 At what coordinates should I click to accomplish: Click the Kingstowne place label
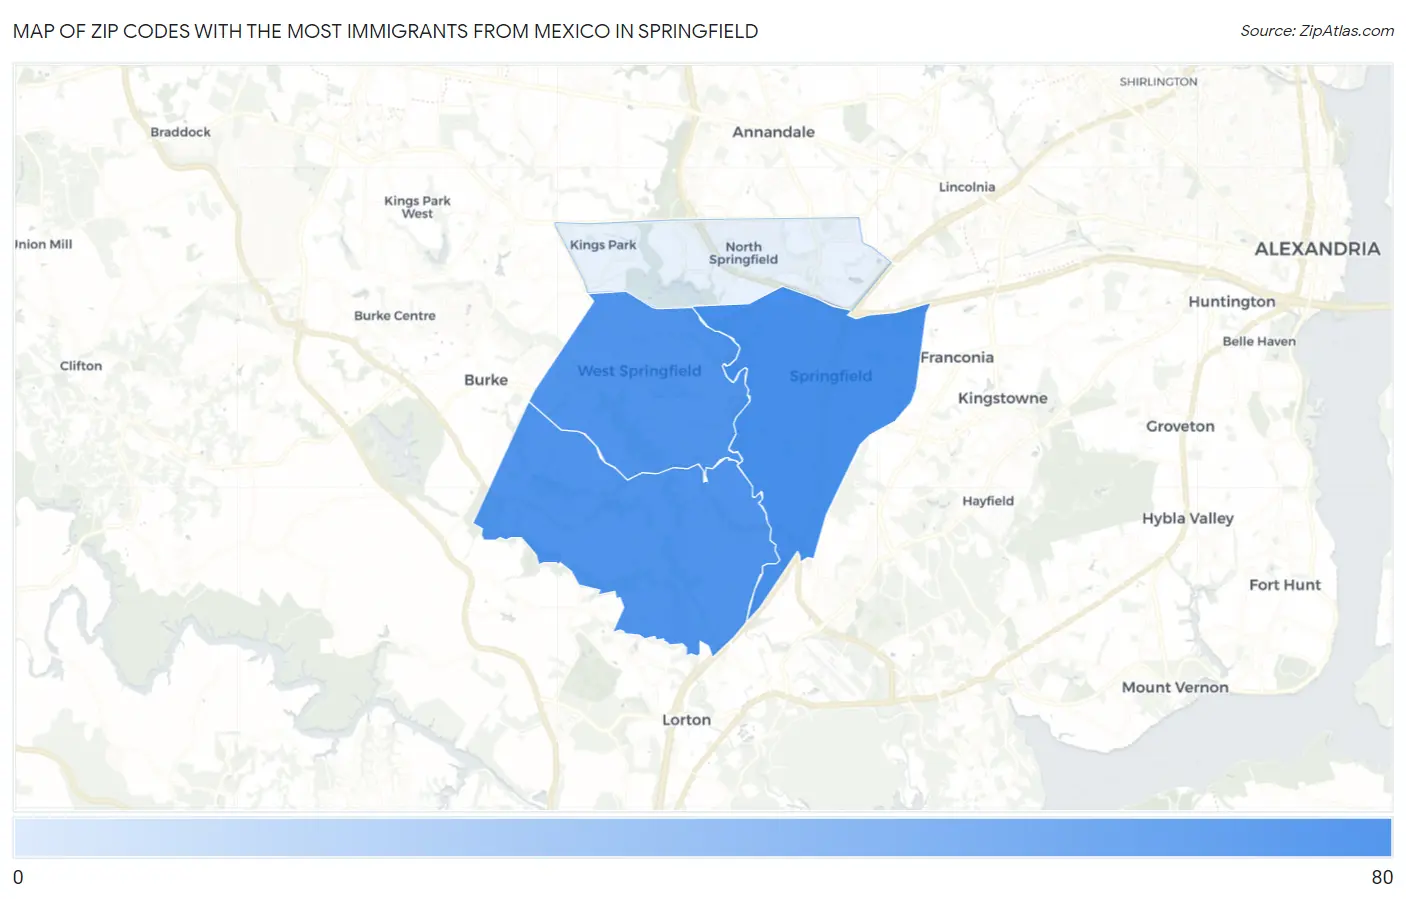click(1002, 398)
